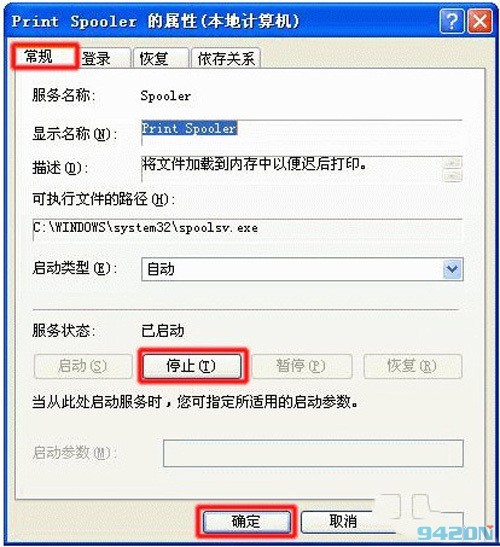Screen dimensions: 500x547
Task: Click the disabled 启动(S) button
Action: (83, 366)
